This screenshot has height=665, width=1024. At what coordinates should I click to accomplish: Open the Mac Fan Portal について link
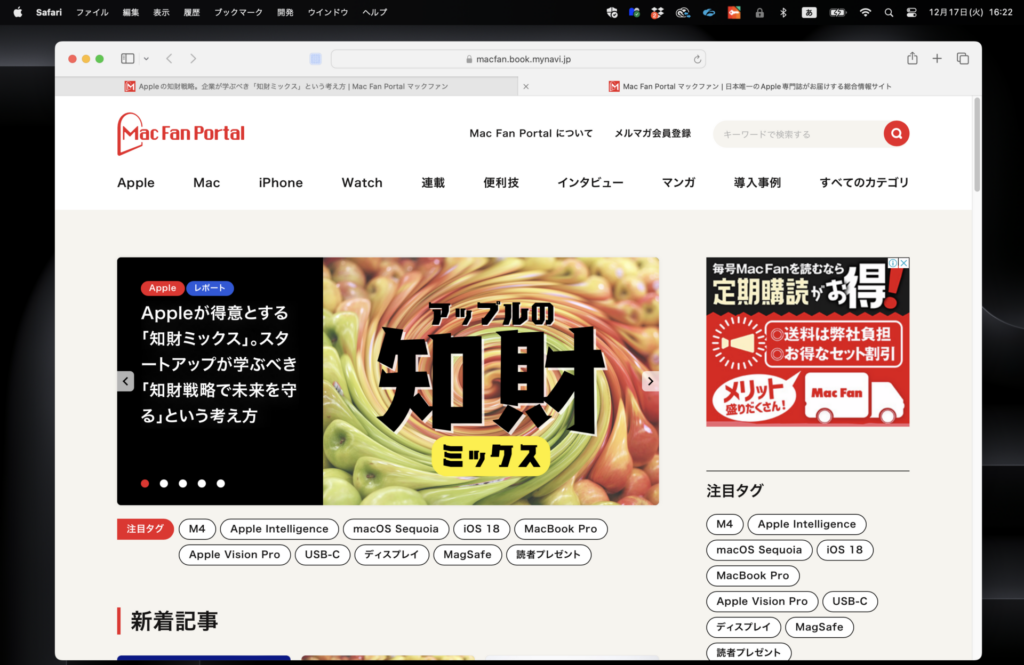pos(531,133)
